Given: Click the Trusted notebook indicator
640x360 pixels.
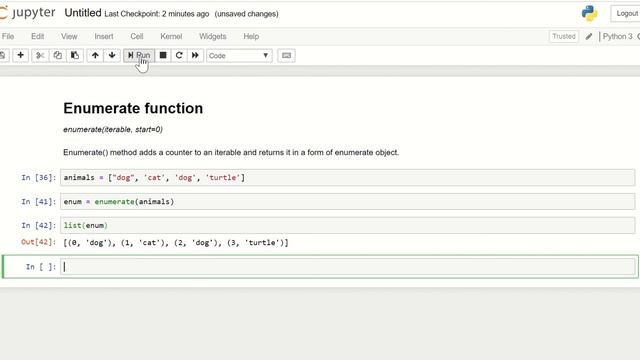Looking at the screenshot, I should tap(564, 36).
